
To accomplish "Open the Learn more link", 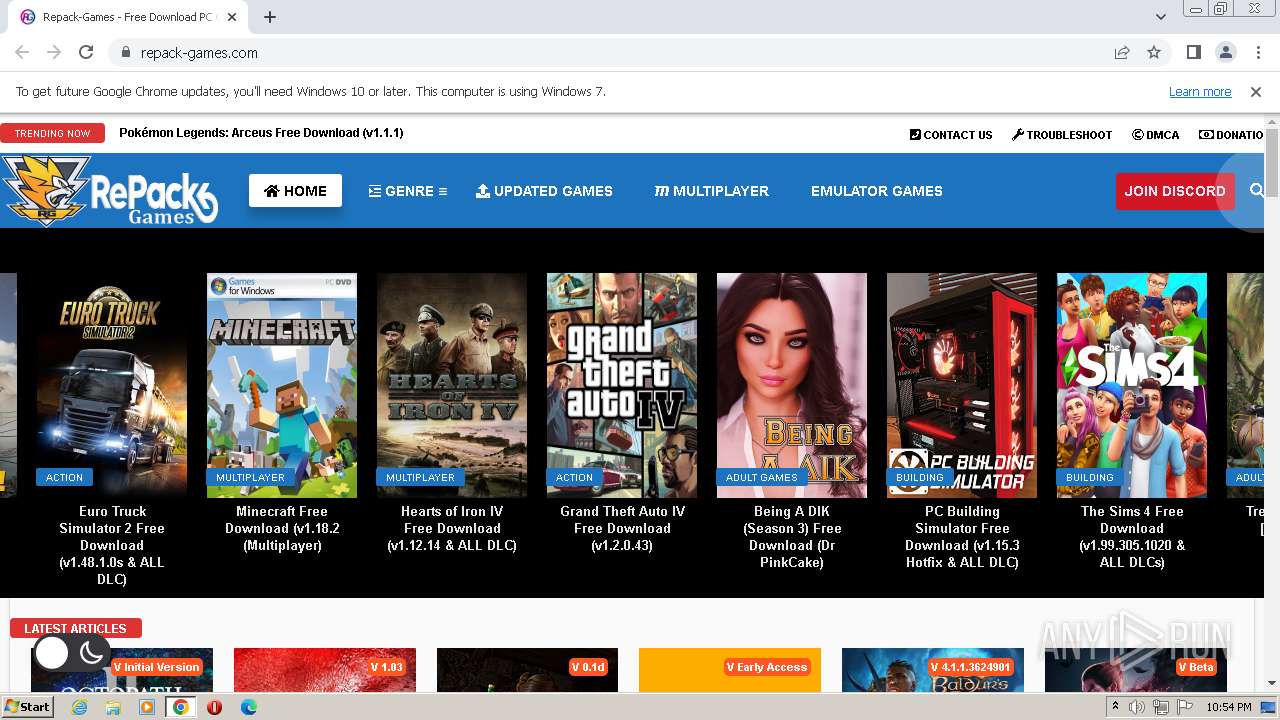I will [1200, 92].
